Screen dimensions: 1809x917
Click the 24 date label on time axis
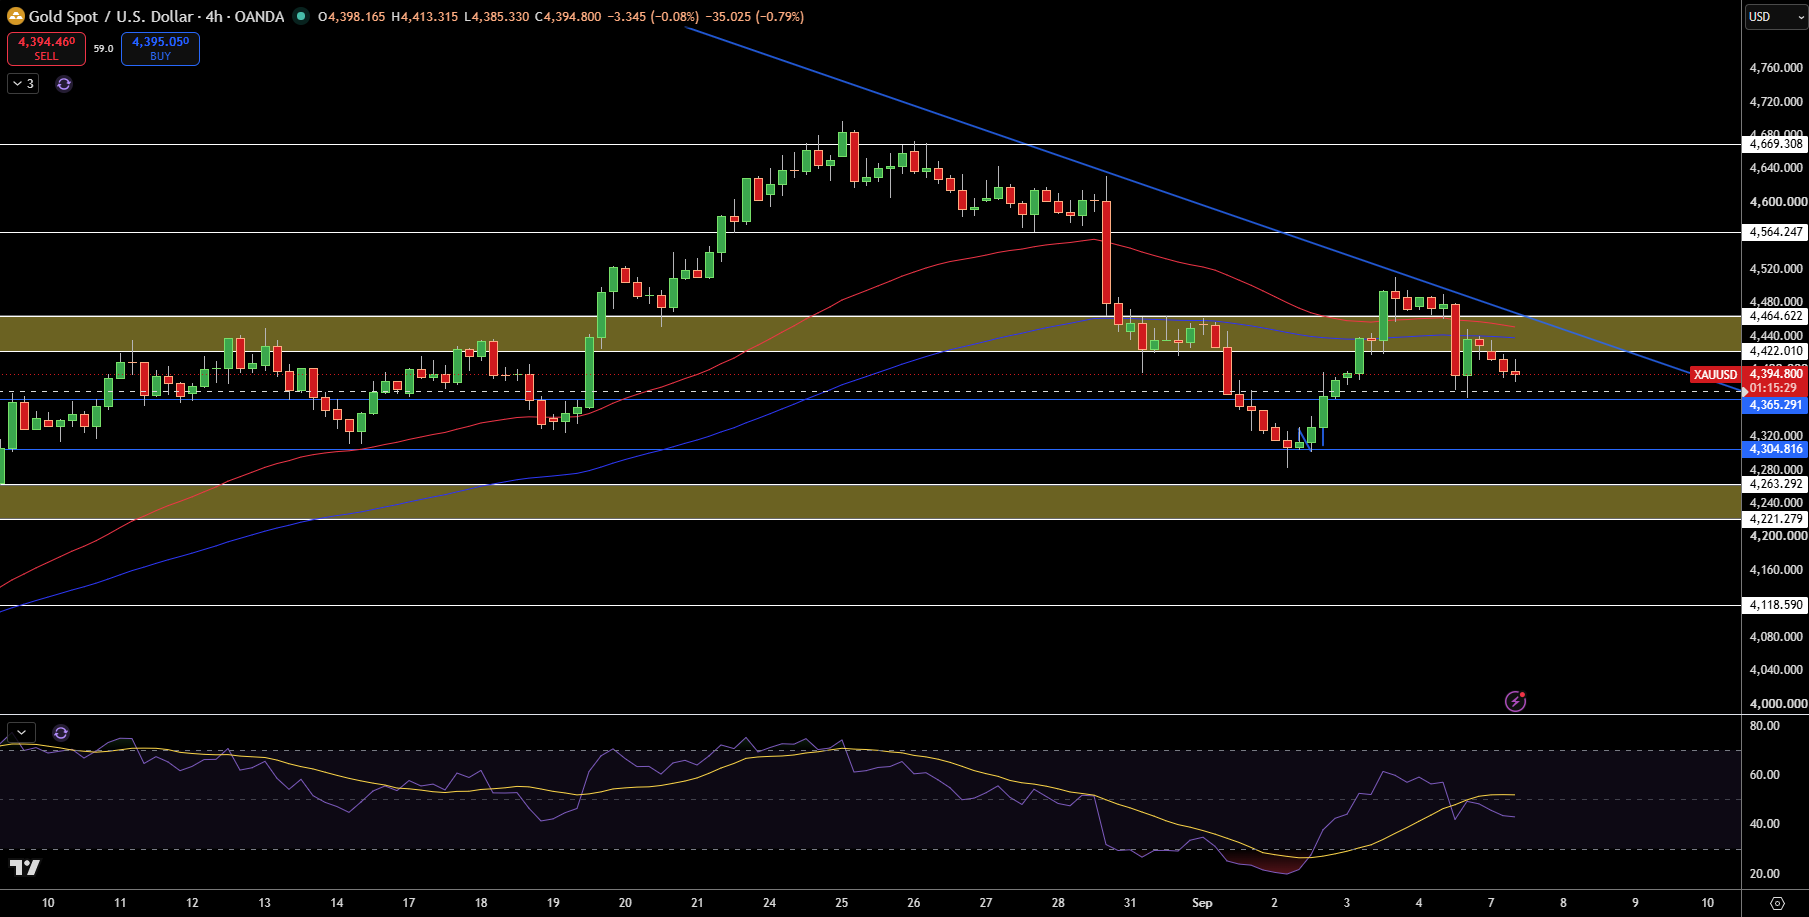click(769, 903)
